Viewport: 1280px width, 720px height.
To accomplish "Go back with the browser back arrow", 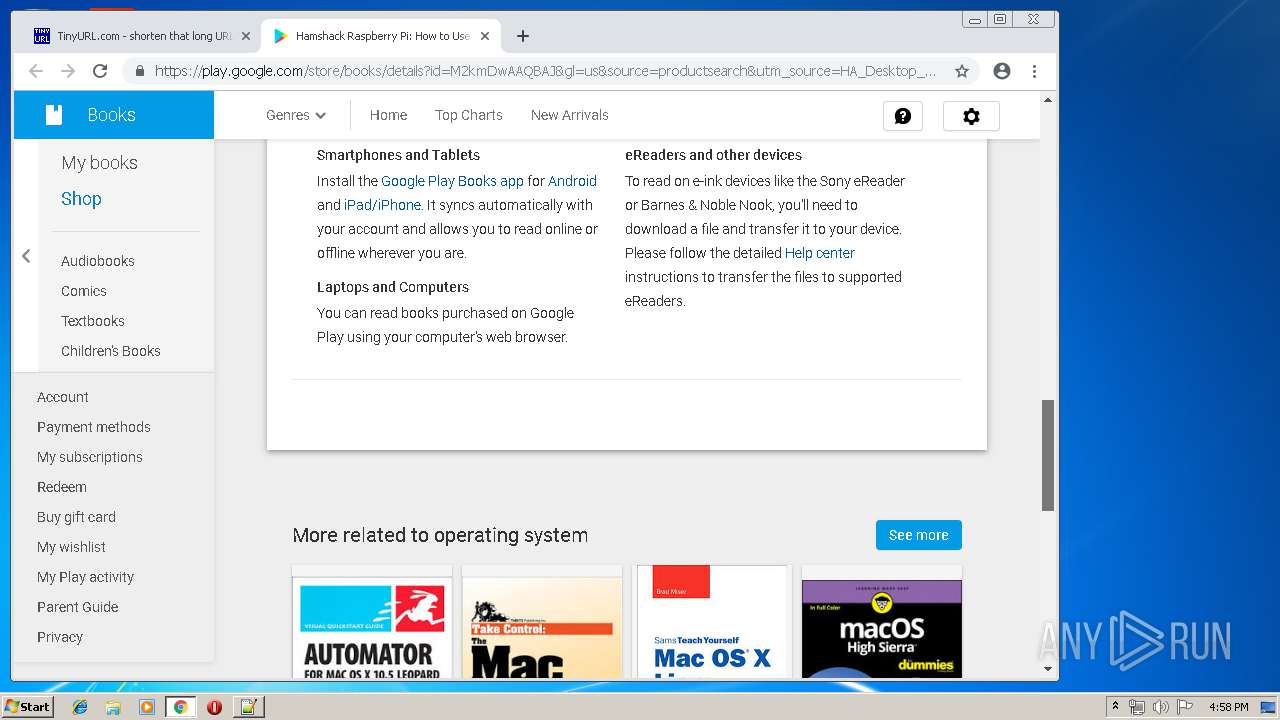I will tap(36, 71).
